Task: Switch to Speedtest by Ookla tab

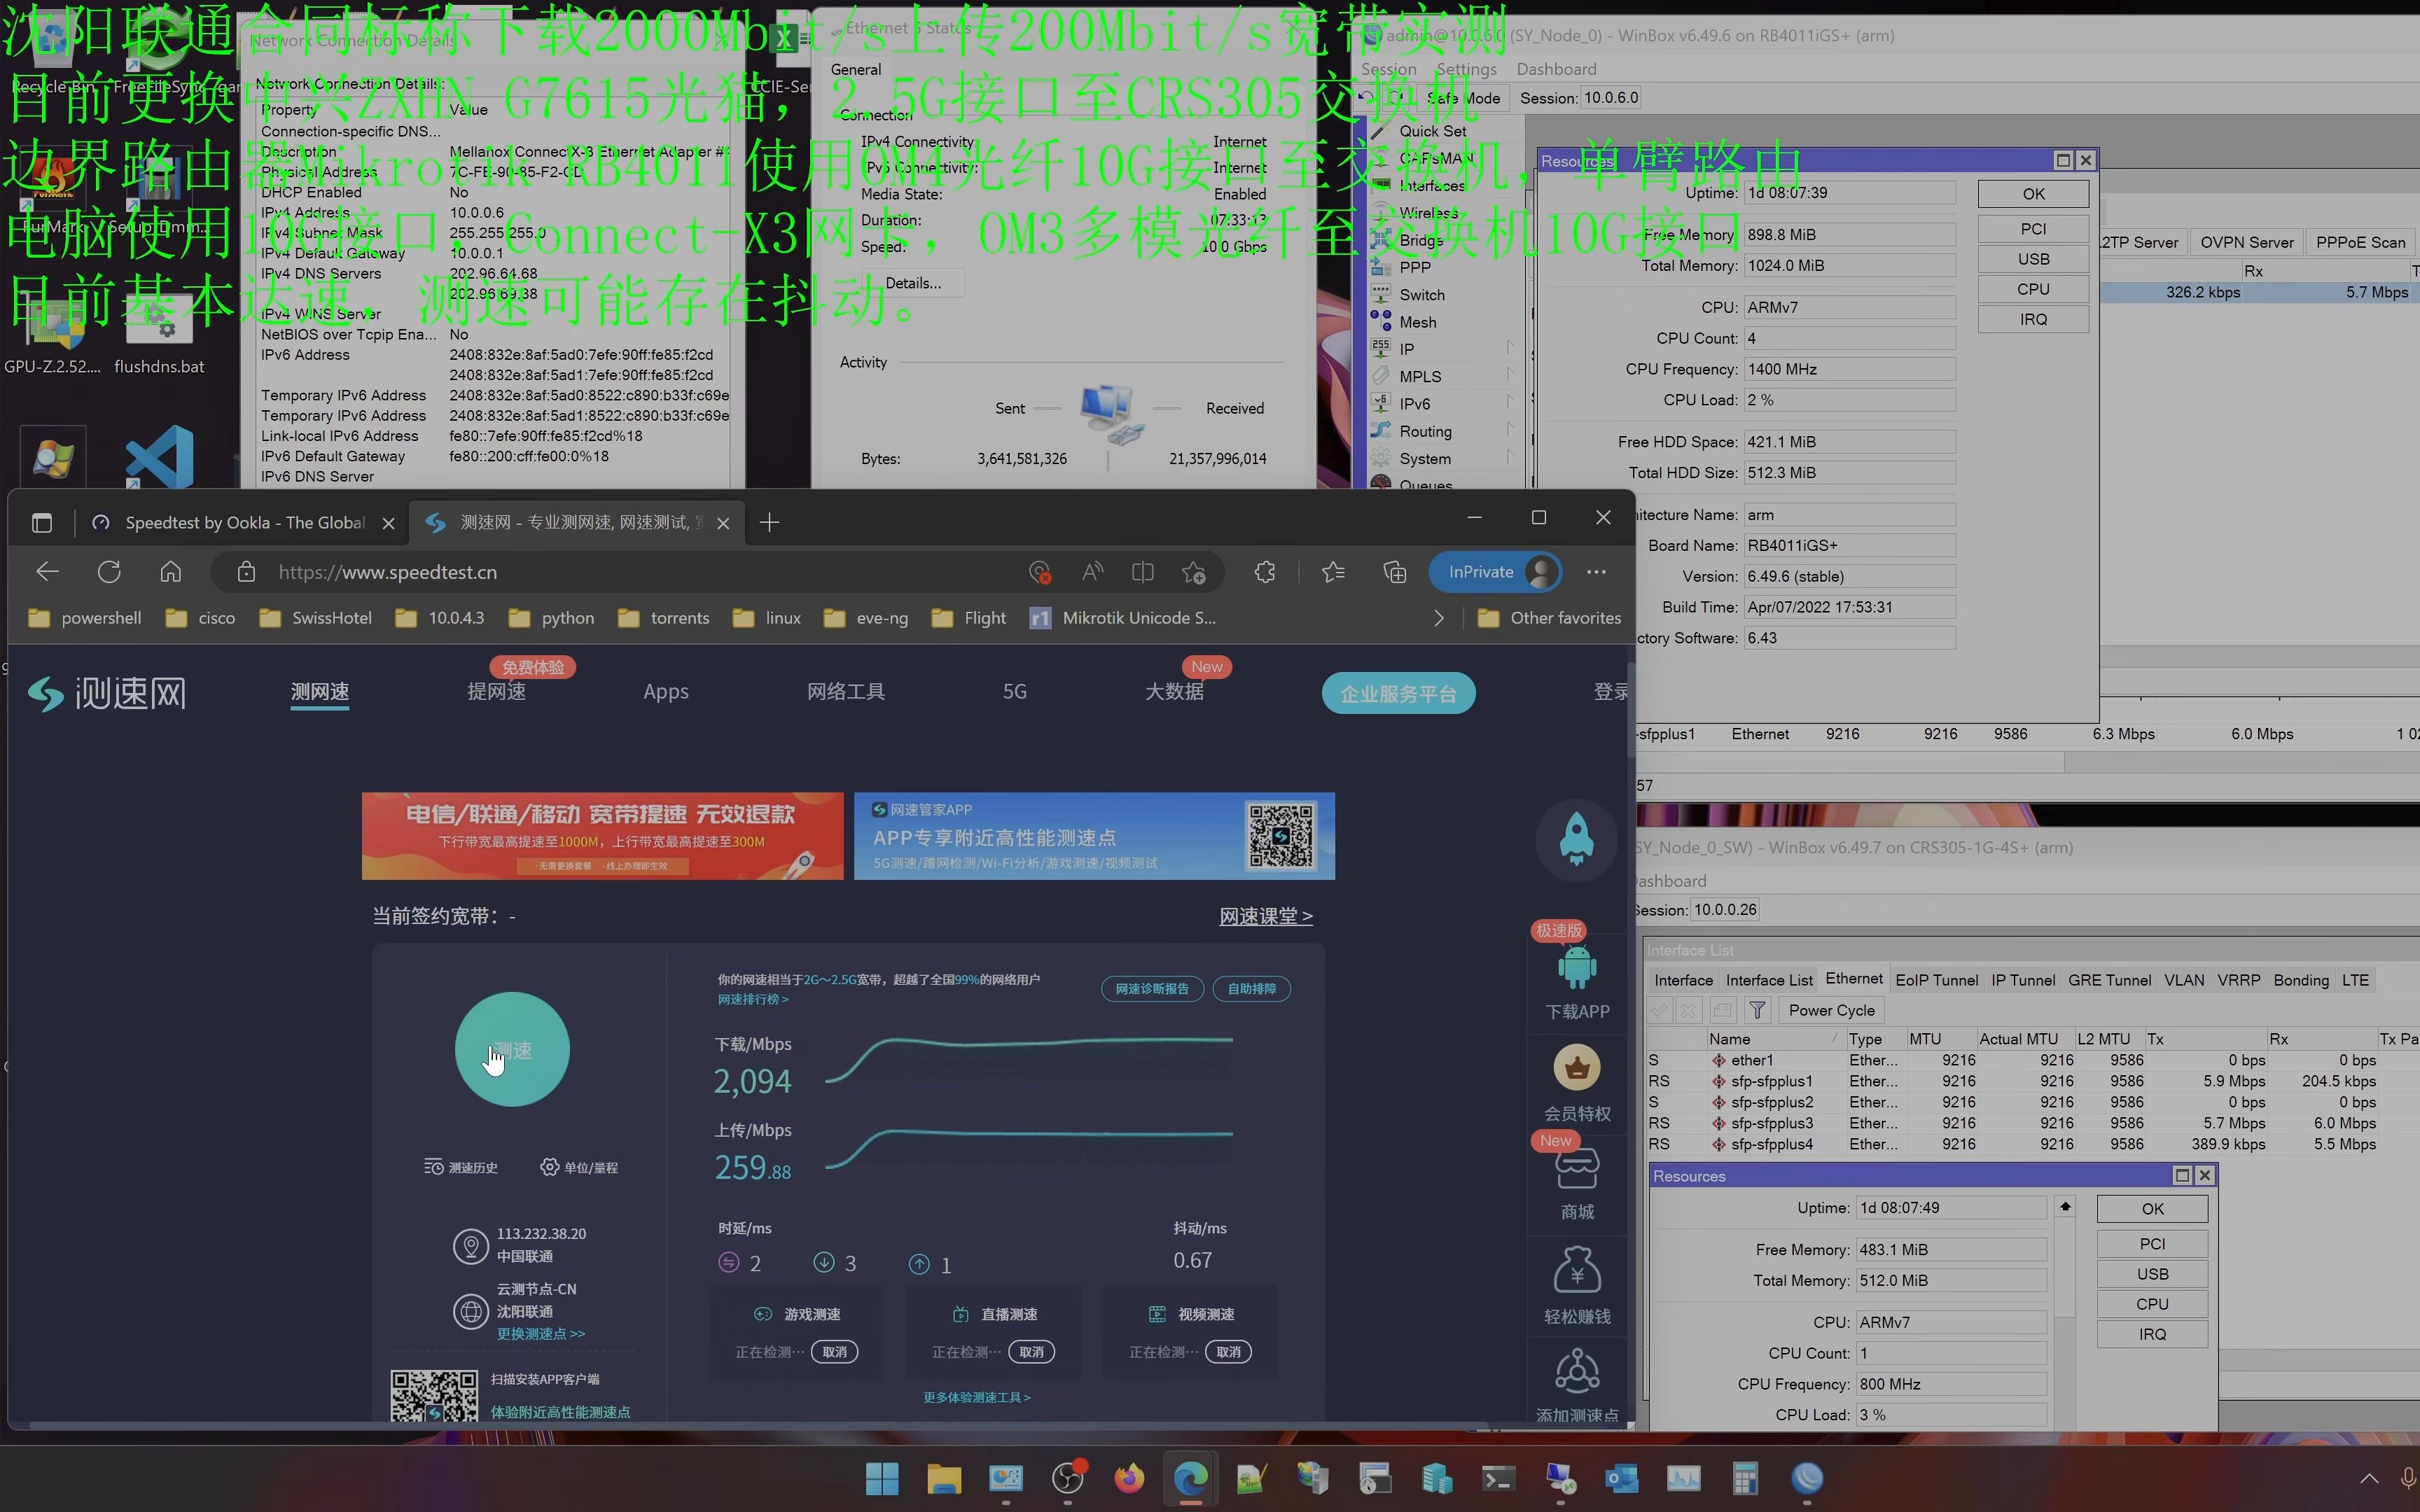Action: [x=243, y=522]
